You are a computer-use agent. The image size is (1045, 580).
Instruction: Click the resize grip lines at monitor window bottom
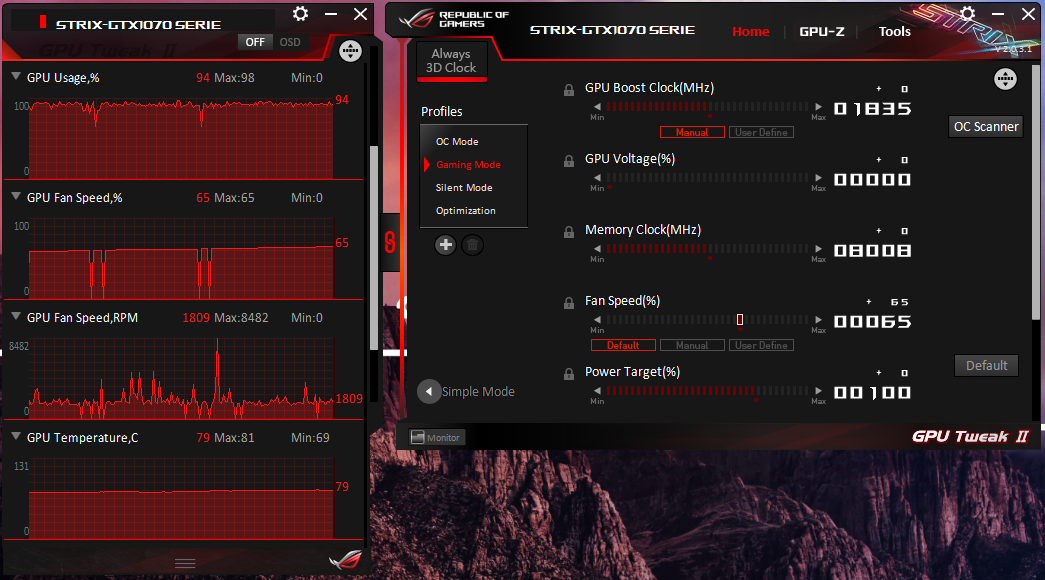tap(185, 564)
